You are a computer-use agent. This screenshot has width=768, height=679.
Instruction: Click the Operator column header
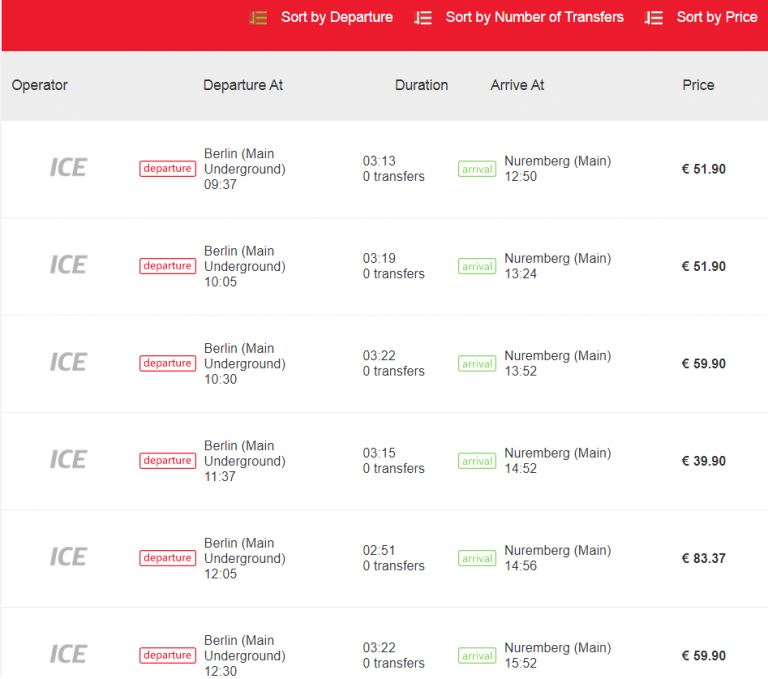(40, 85)
